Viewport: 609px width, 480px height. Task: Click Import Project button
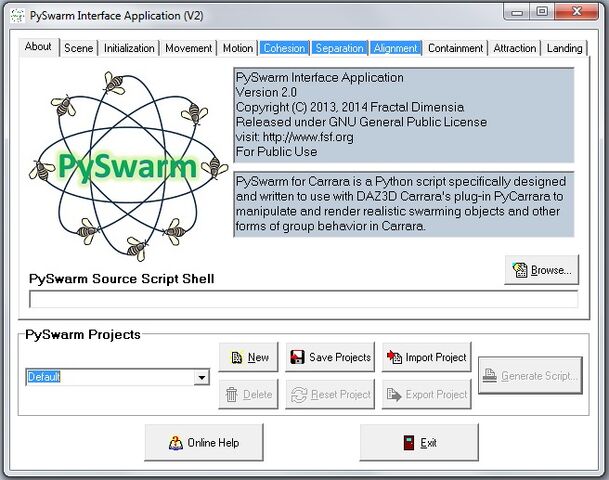(426, 357)
